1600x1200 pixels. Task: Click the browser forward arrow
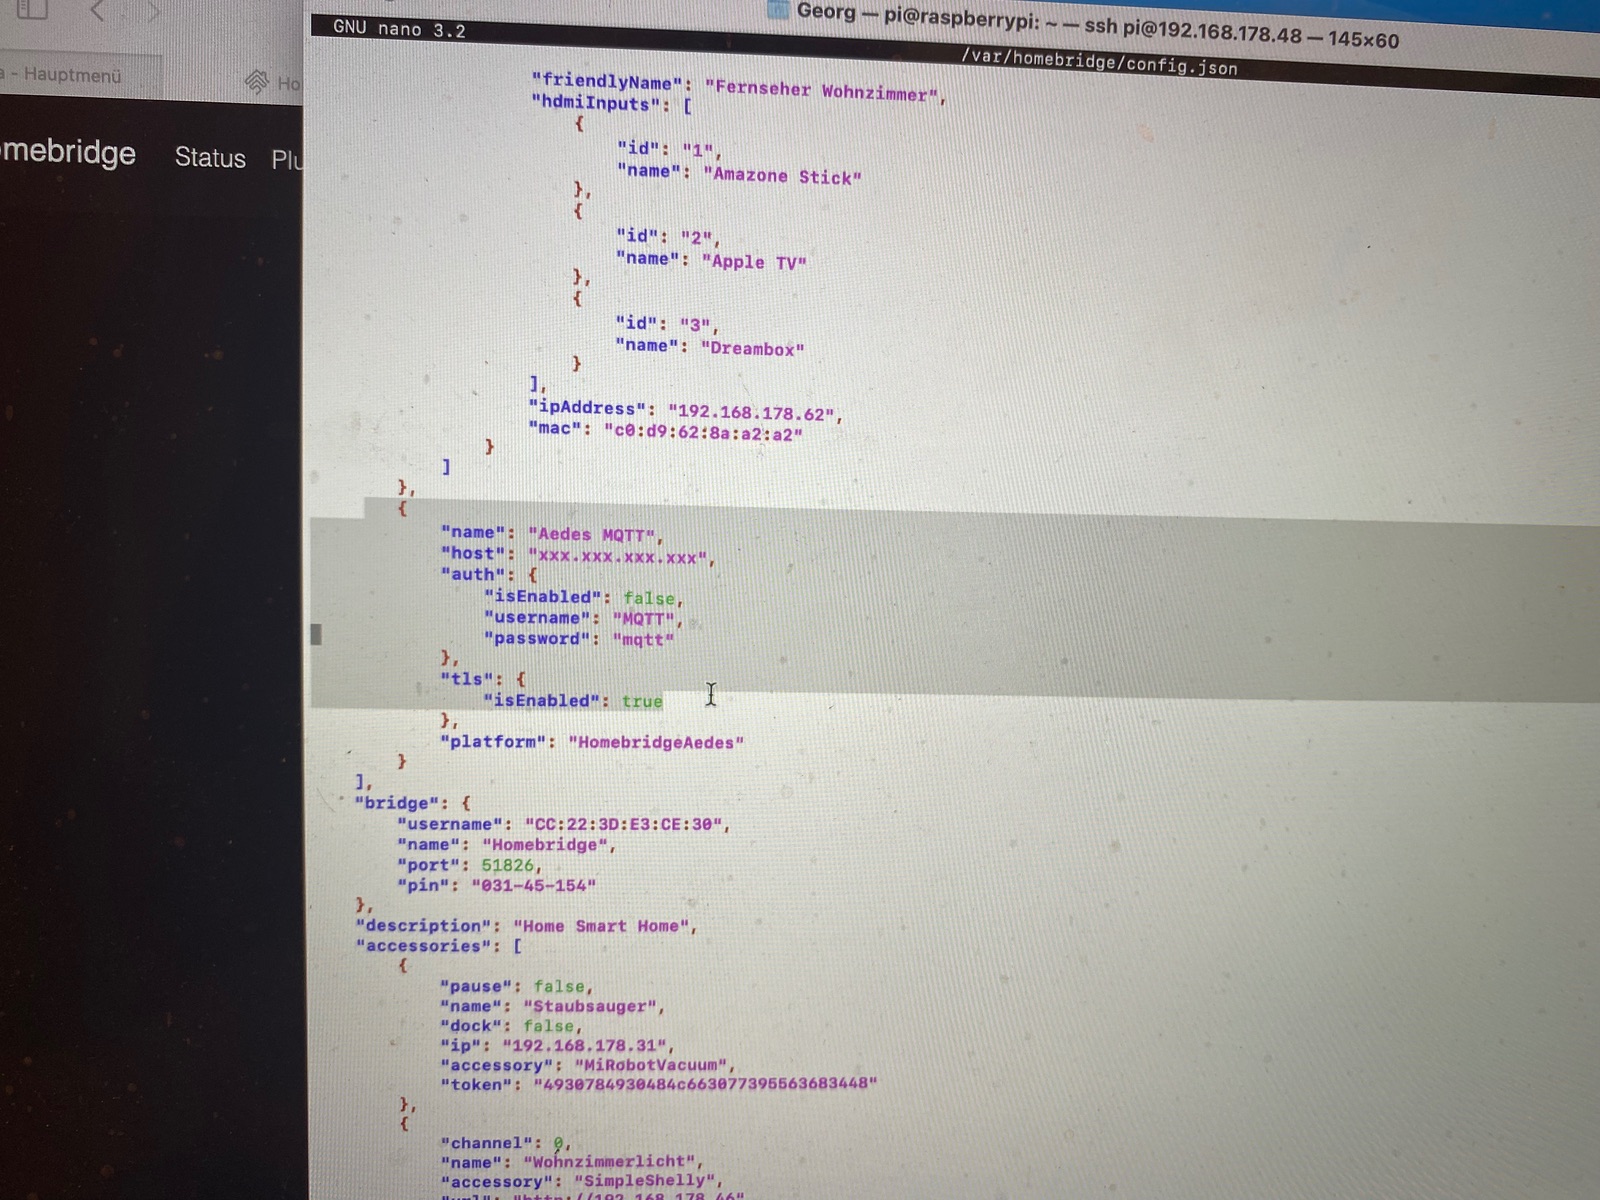click(x=152, y=12)
